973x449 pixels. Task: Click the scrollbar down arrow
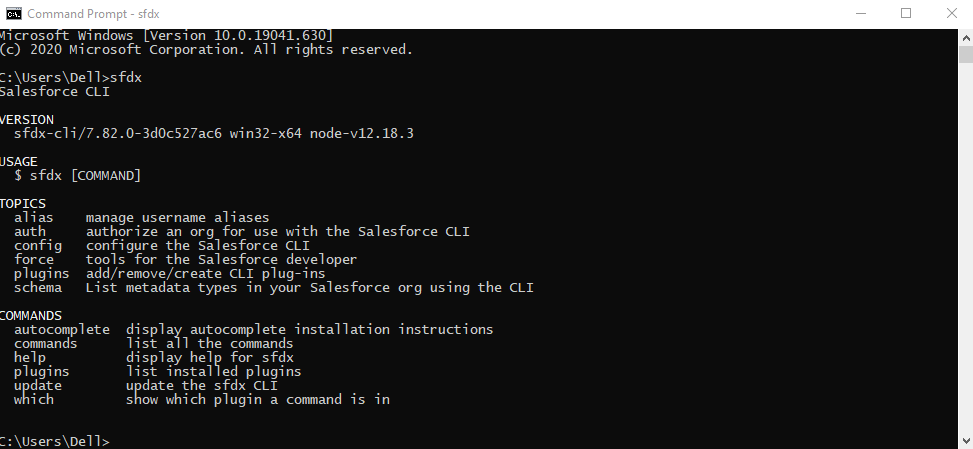click(965, 441)
